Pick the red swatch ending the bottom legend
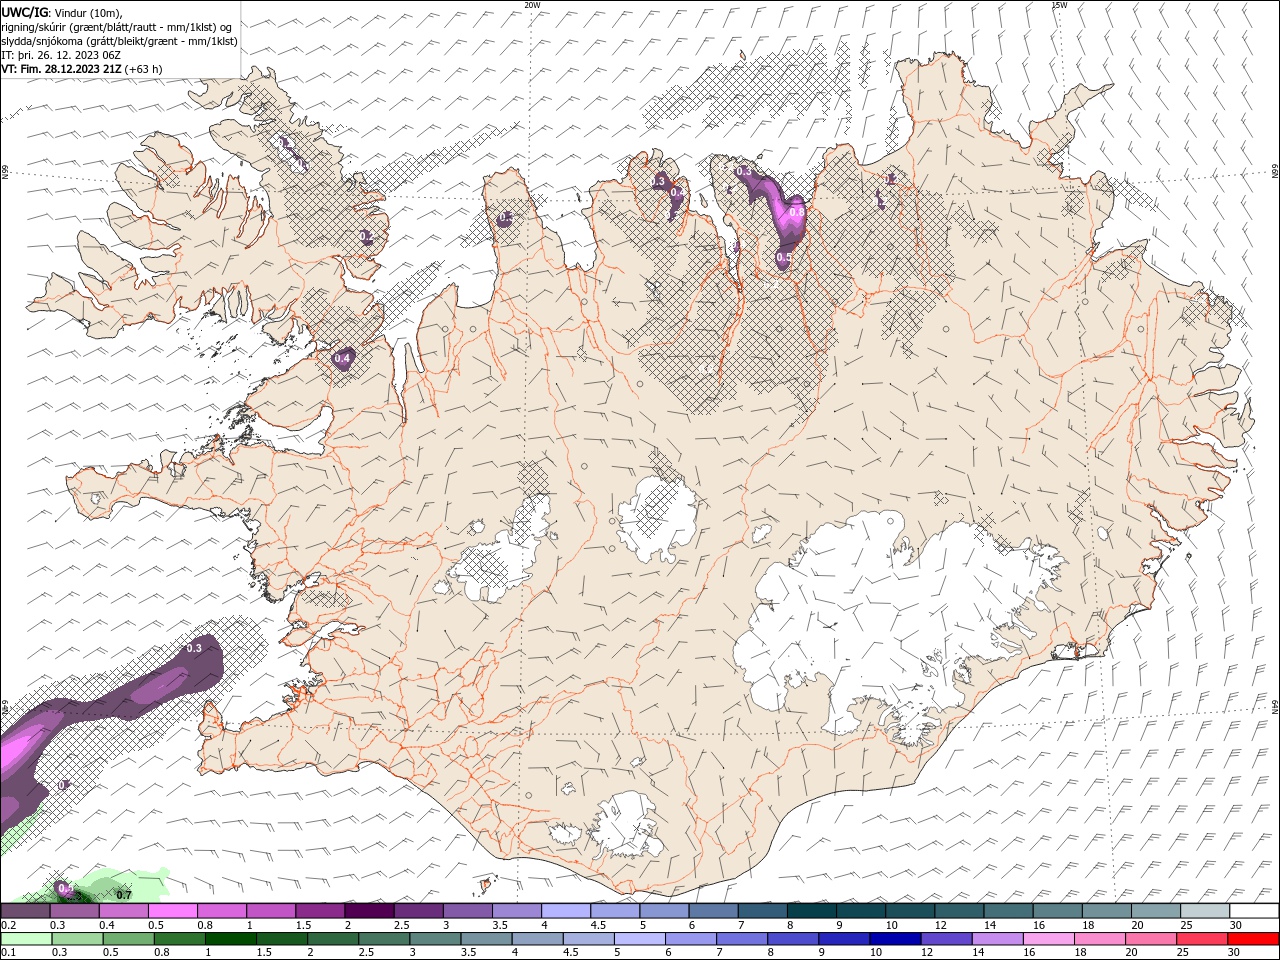The width and height of the screenshot is (1280, 960). (1253, 939)
